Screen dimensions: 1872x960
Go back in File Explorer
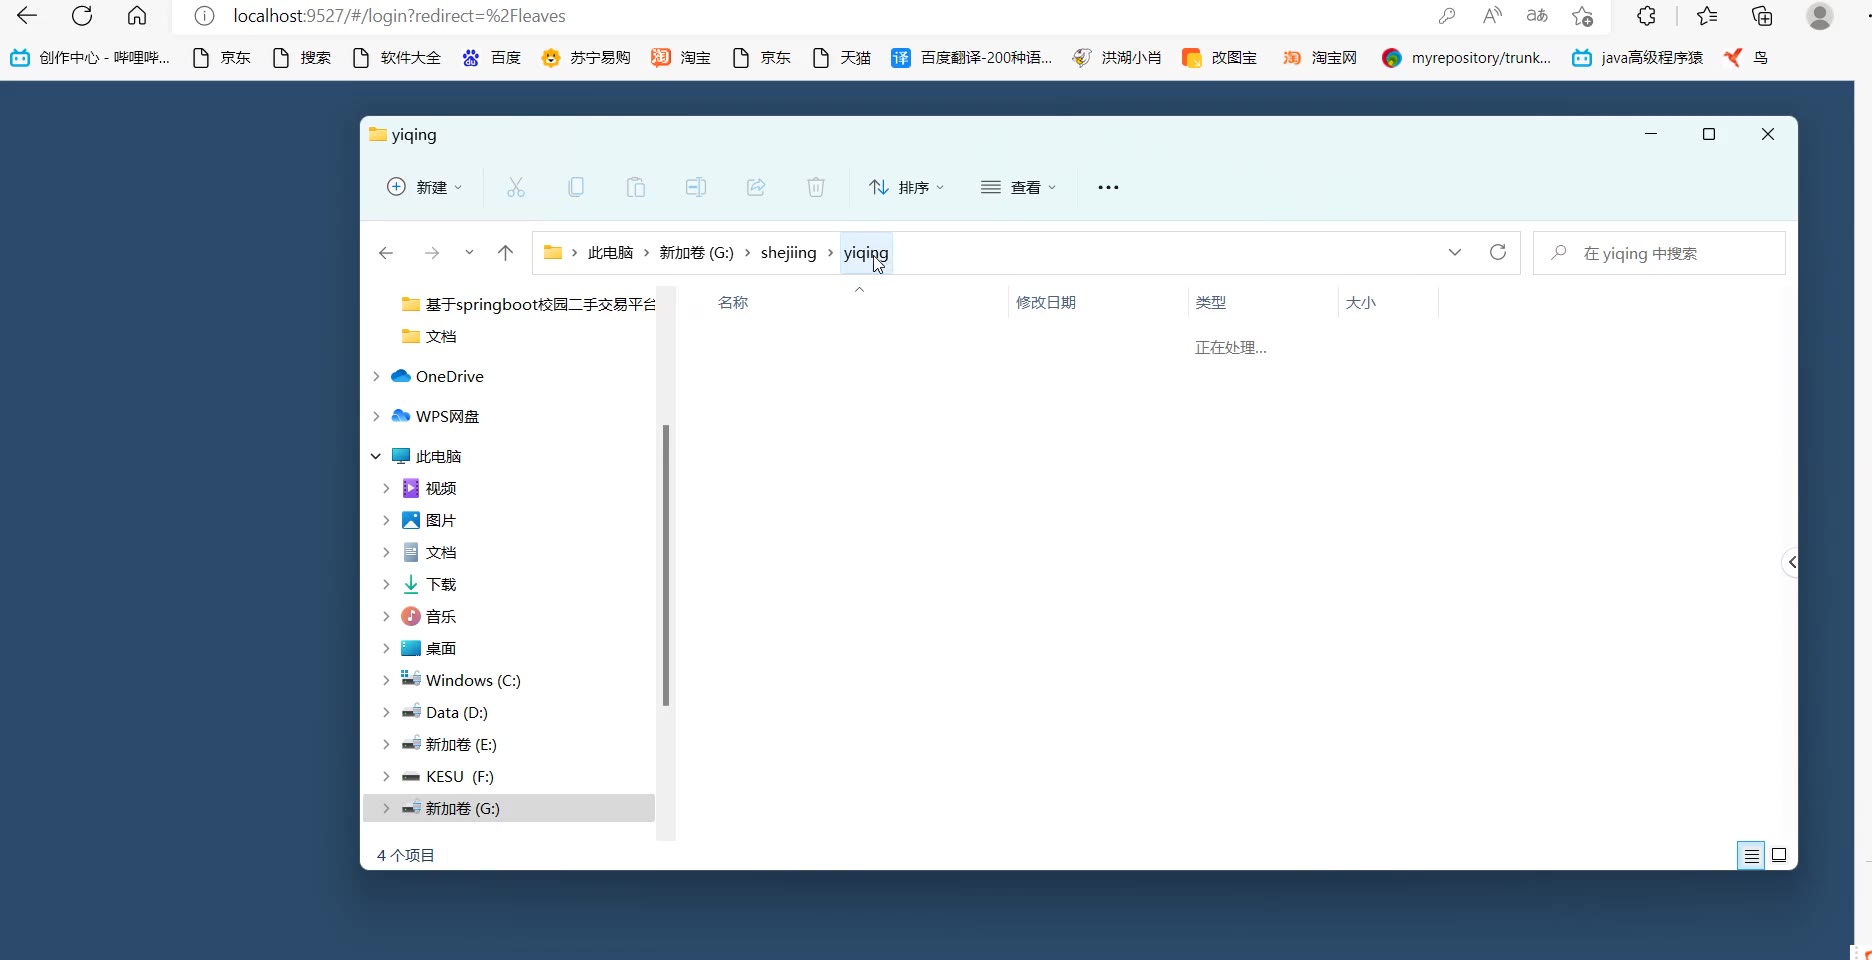(x=386, y=253)
